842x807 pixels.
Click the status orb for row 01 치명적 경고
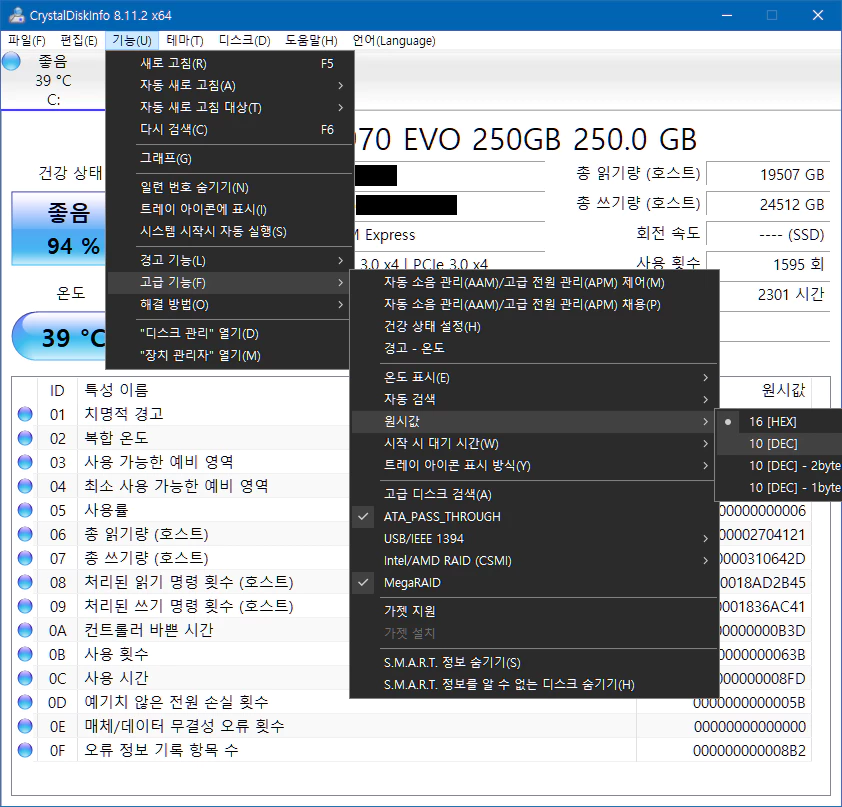25,414
